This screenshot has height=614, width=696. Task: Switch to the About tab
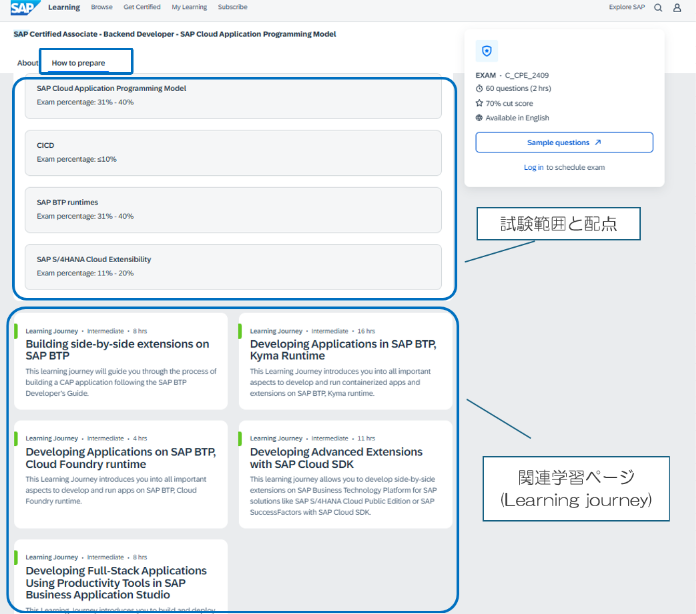pos(28,63)
